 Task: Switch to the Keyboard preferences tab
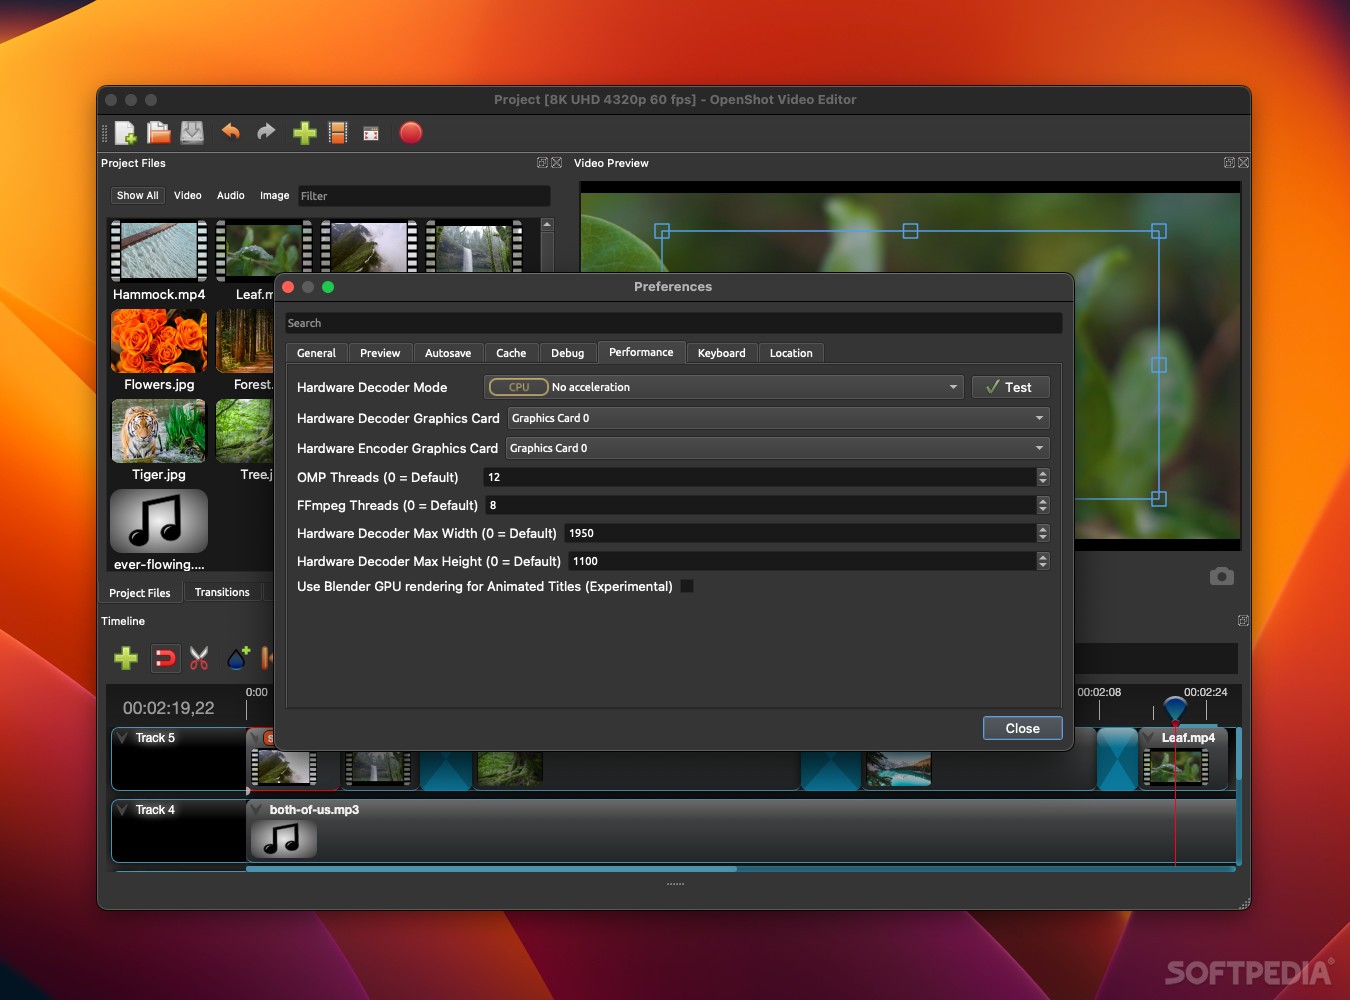721,352
